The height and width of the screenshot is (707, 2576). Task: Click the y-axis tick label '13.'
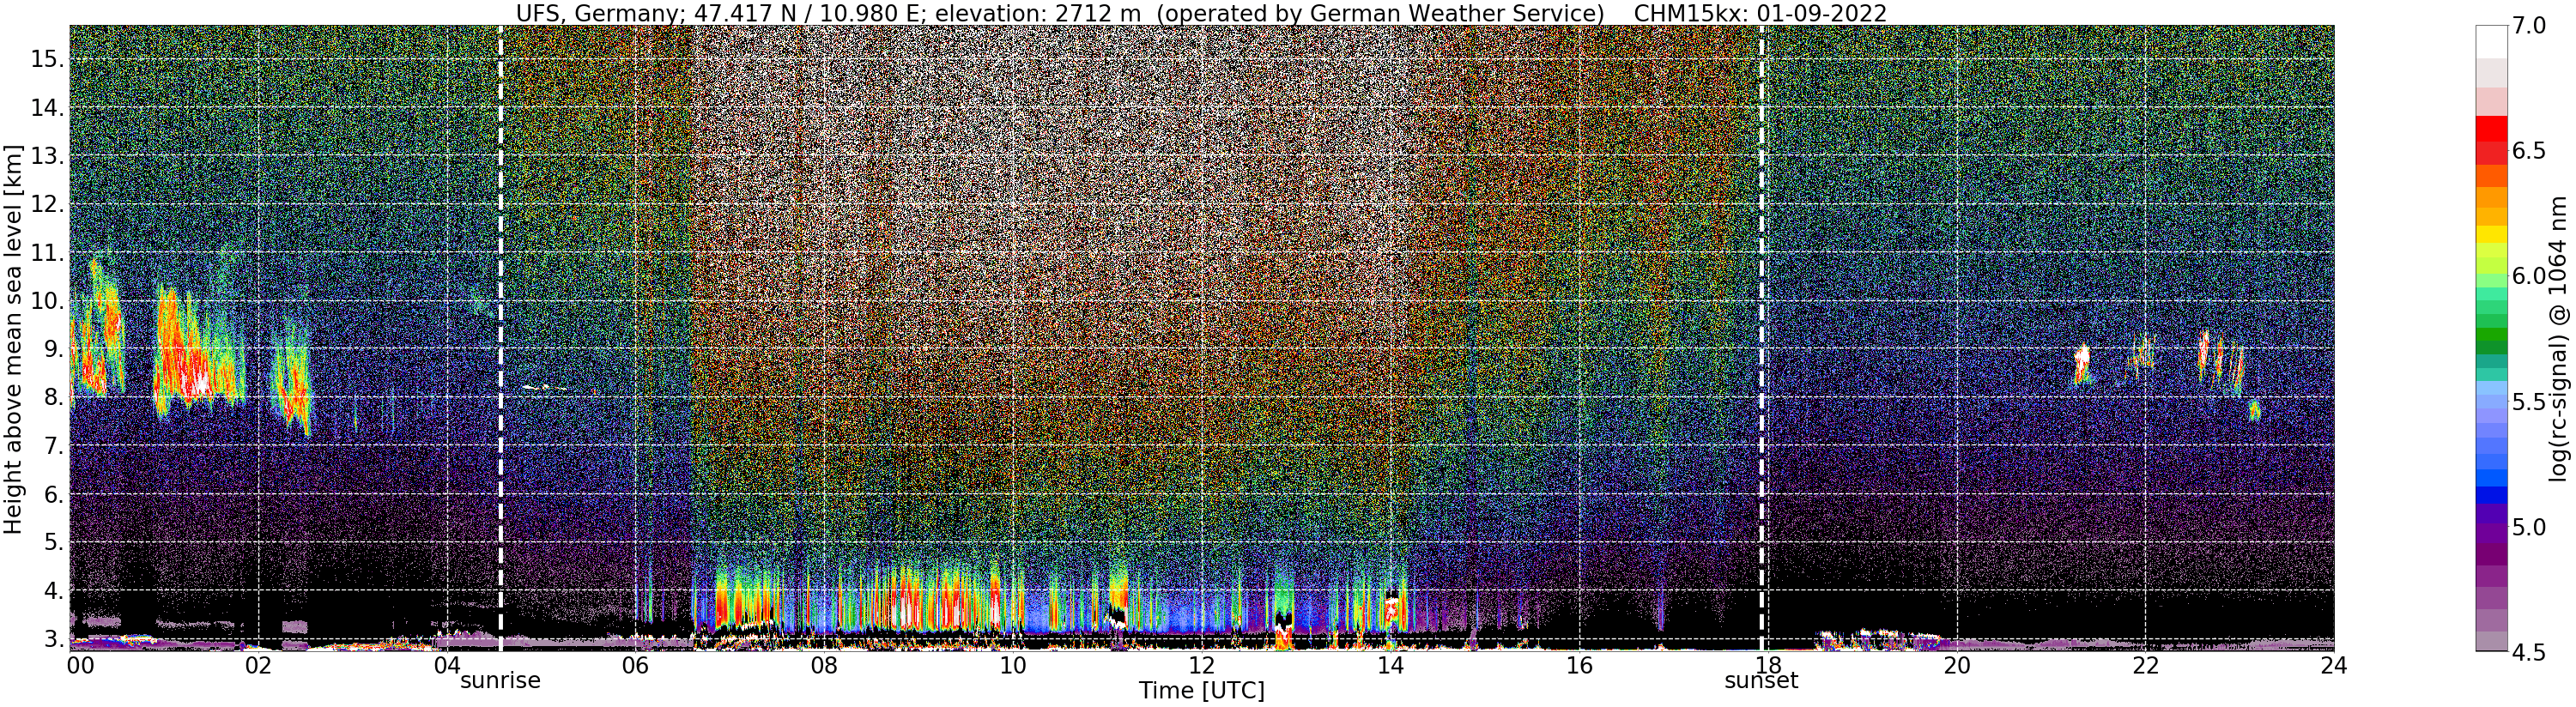[x=47, y=156]
